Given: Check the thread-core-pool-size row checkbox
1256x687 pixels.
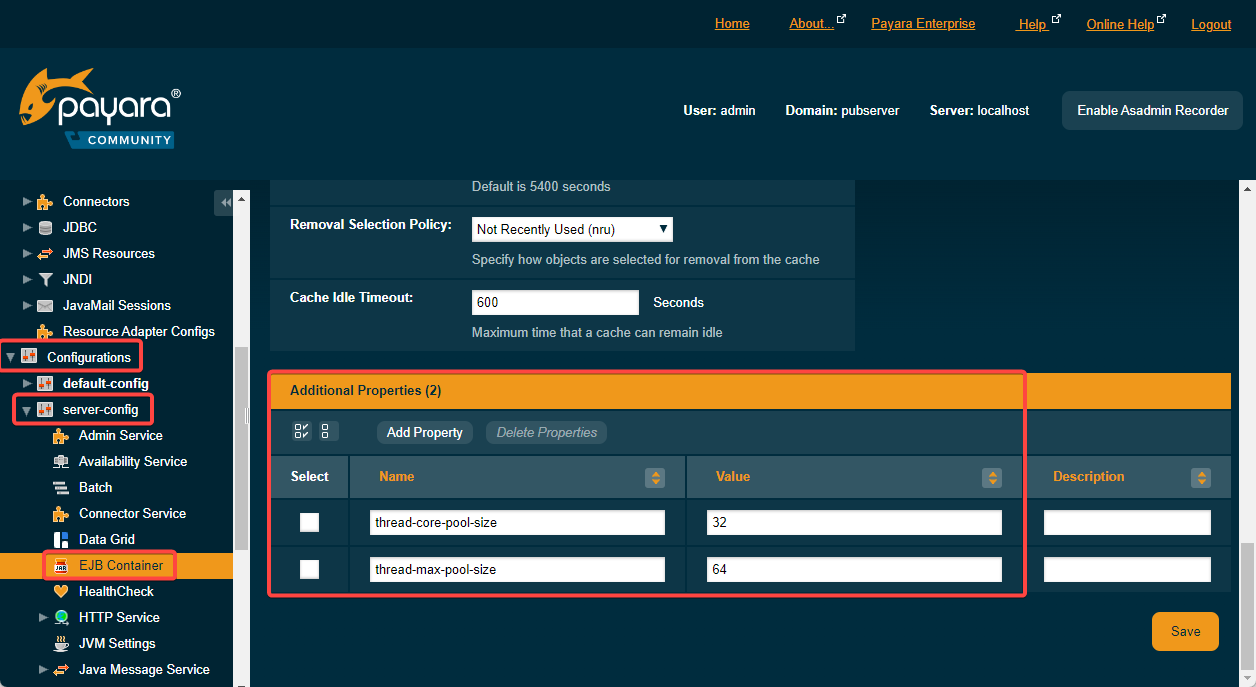Looking at the screenshot, I should point(310,522).
